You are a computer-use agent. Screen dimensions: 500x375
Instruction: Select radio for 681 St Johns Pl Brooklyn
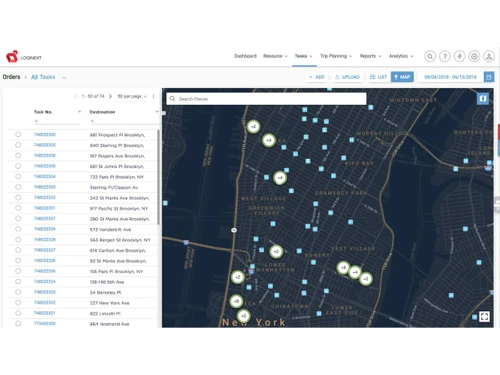(18, 166)
